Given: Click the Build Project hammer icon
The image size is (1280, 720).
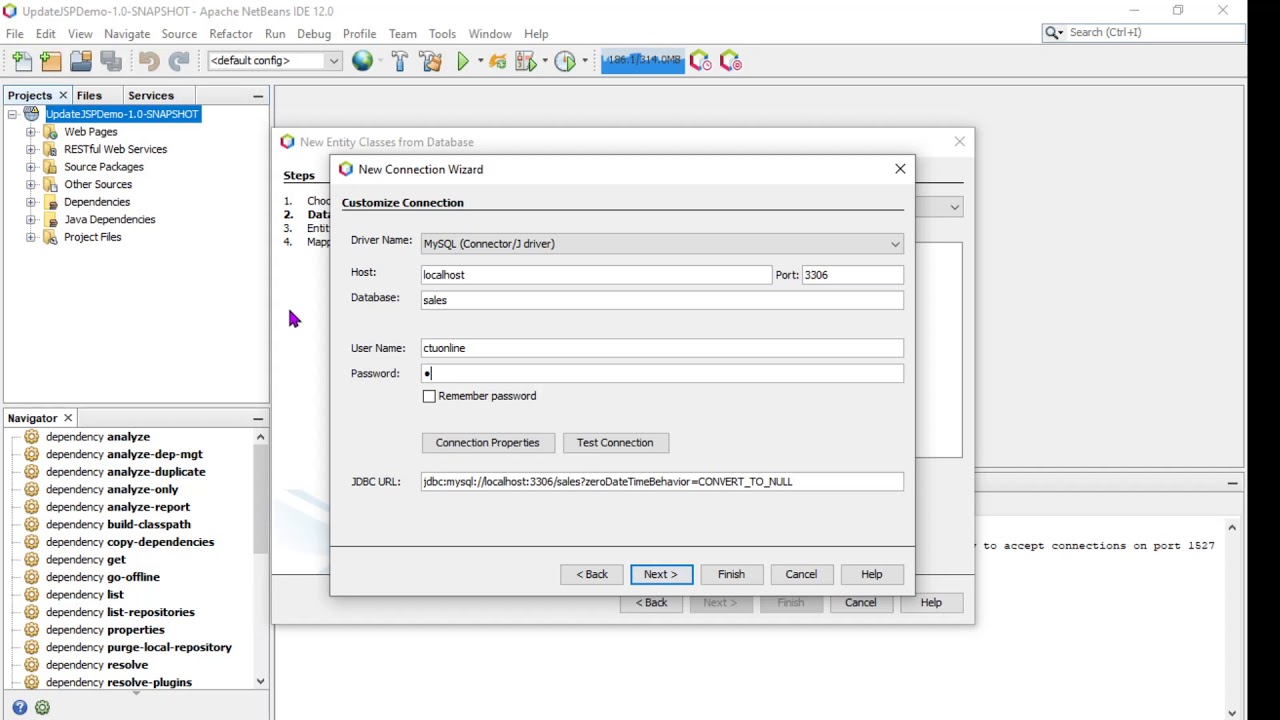Looking at the screenshot, I should (x=400, y=61).
